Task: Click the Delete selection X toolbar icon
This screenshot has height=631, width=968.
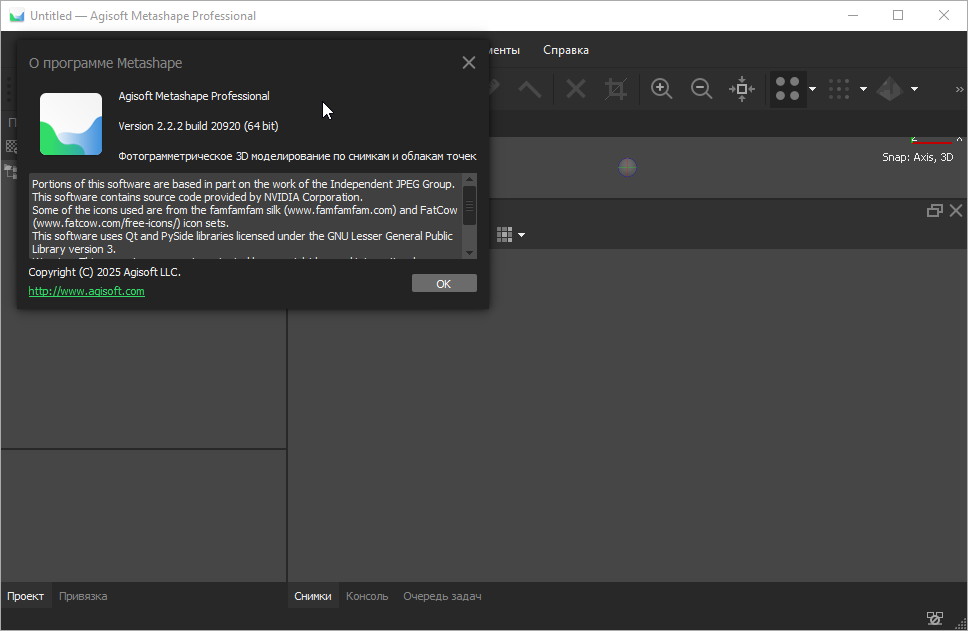Action: [575, 89]
